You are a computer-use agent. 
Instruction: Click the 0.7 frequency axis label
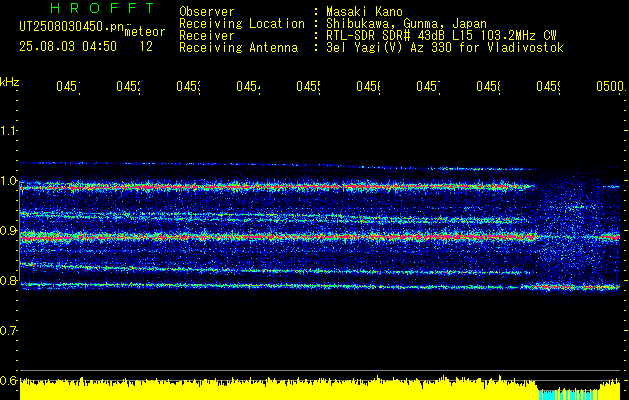8,331
